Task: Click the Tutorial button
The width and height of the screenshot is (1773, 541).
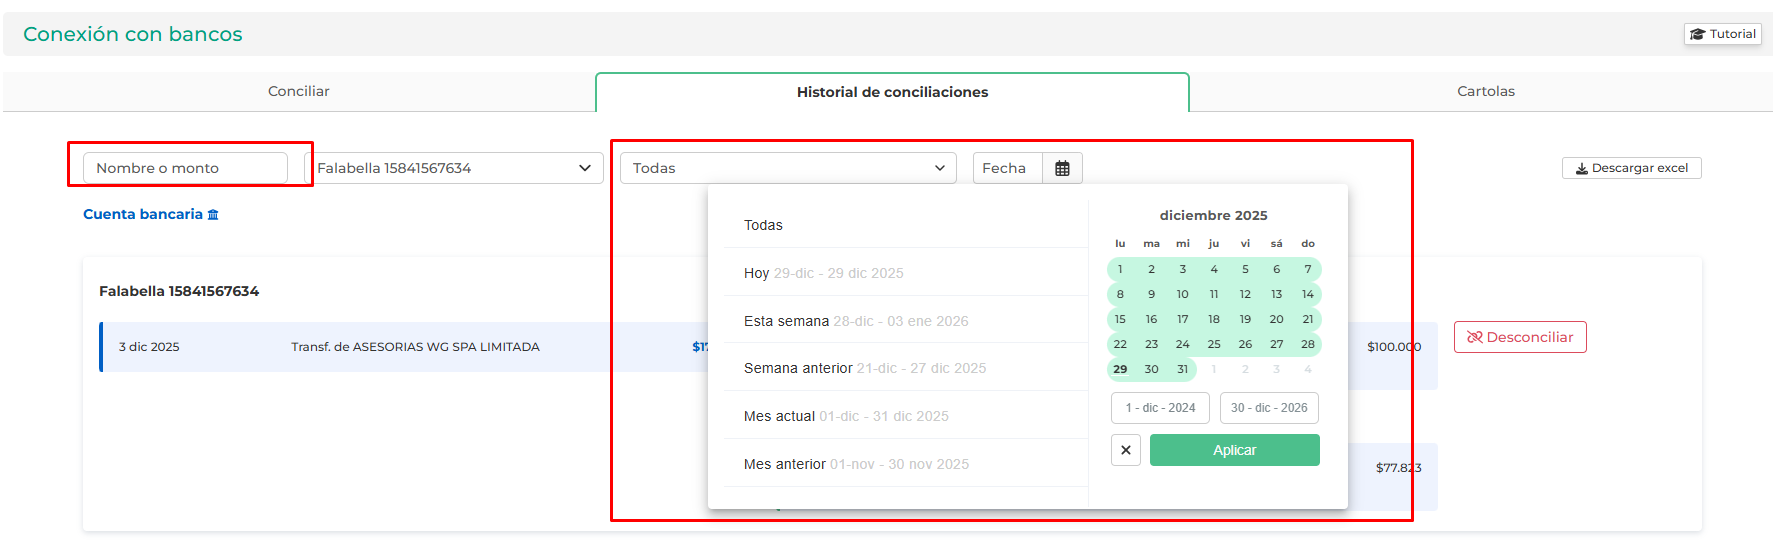Action: (x=1722, y=34)
